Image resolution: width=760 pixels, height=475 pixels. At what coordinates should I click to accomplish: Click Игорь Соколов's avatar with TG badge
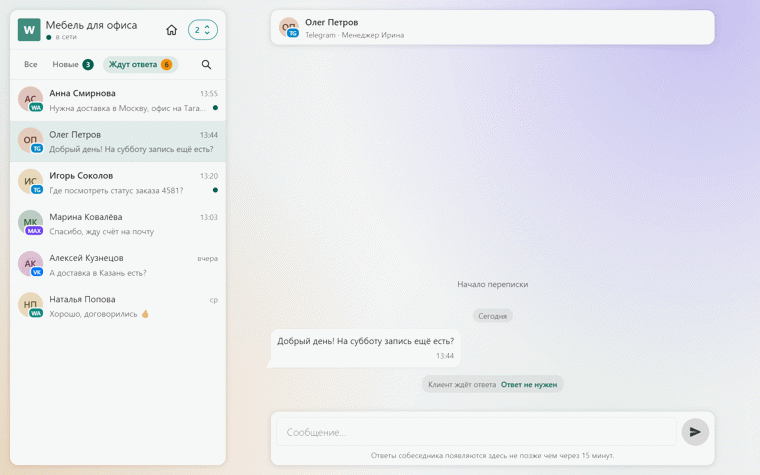pos(31,182)
